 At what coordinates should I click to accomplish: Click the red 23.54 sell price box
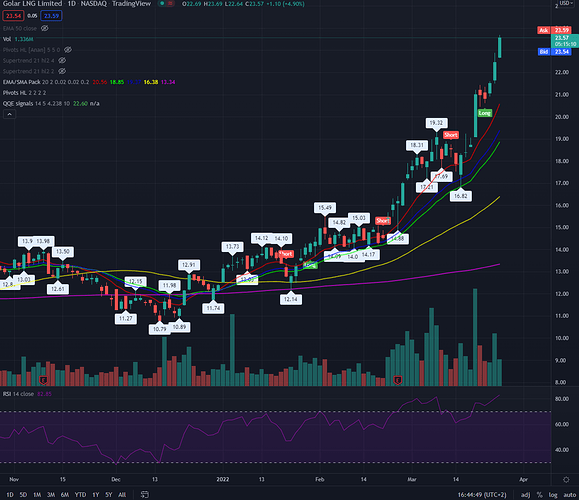[x=14, y=16]
